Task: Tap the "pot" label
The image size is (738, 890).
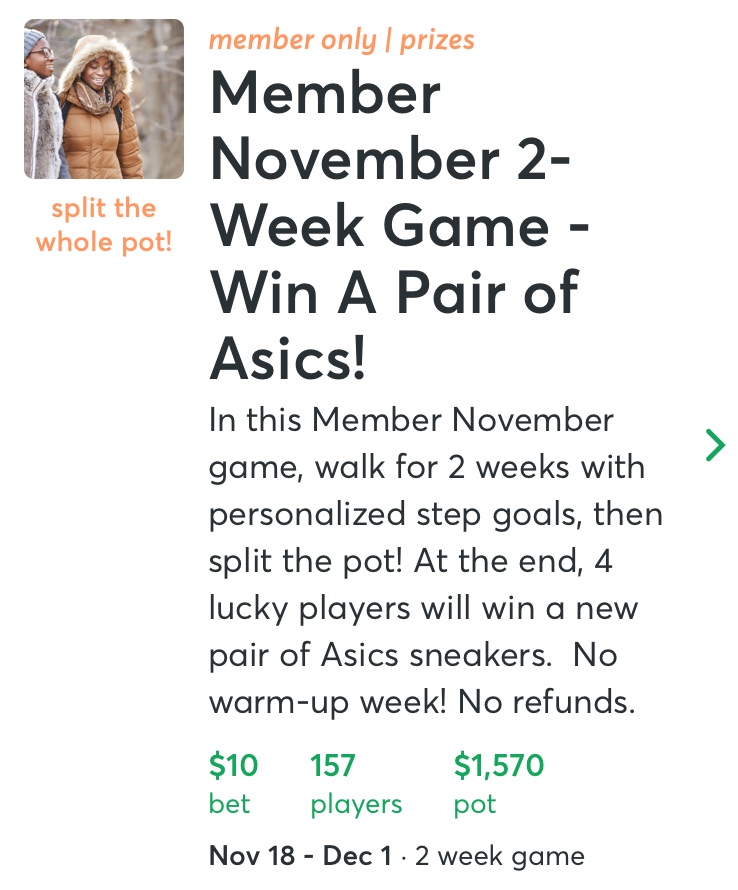Action: [x=475, y=804]
